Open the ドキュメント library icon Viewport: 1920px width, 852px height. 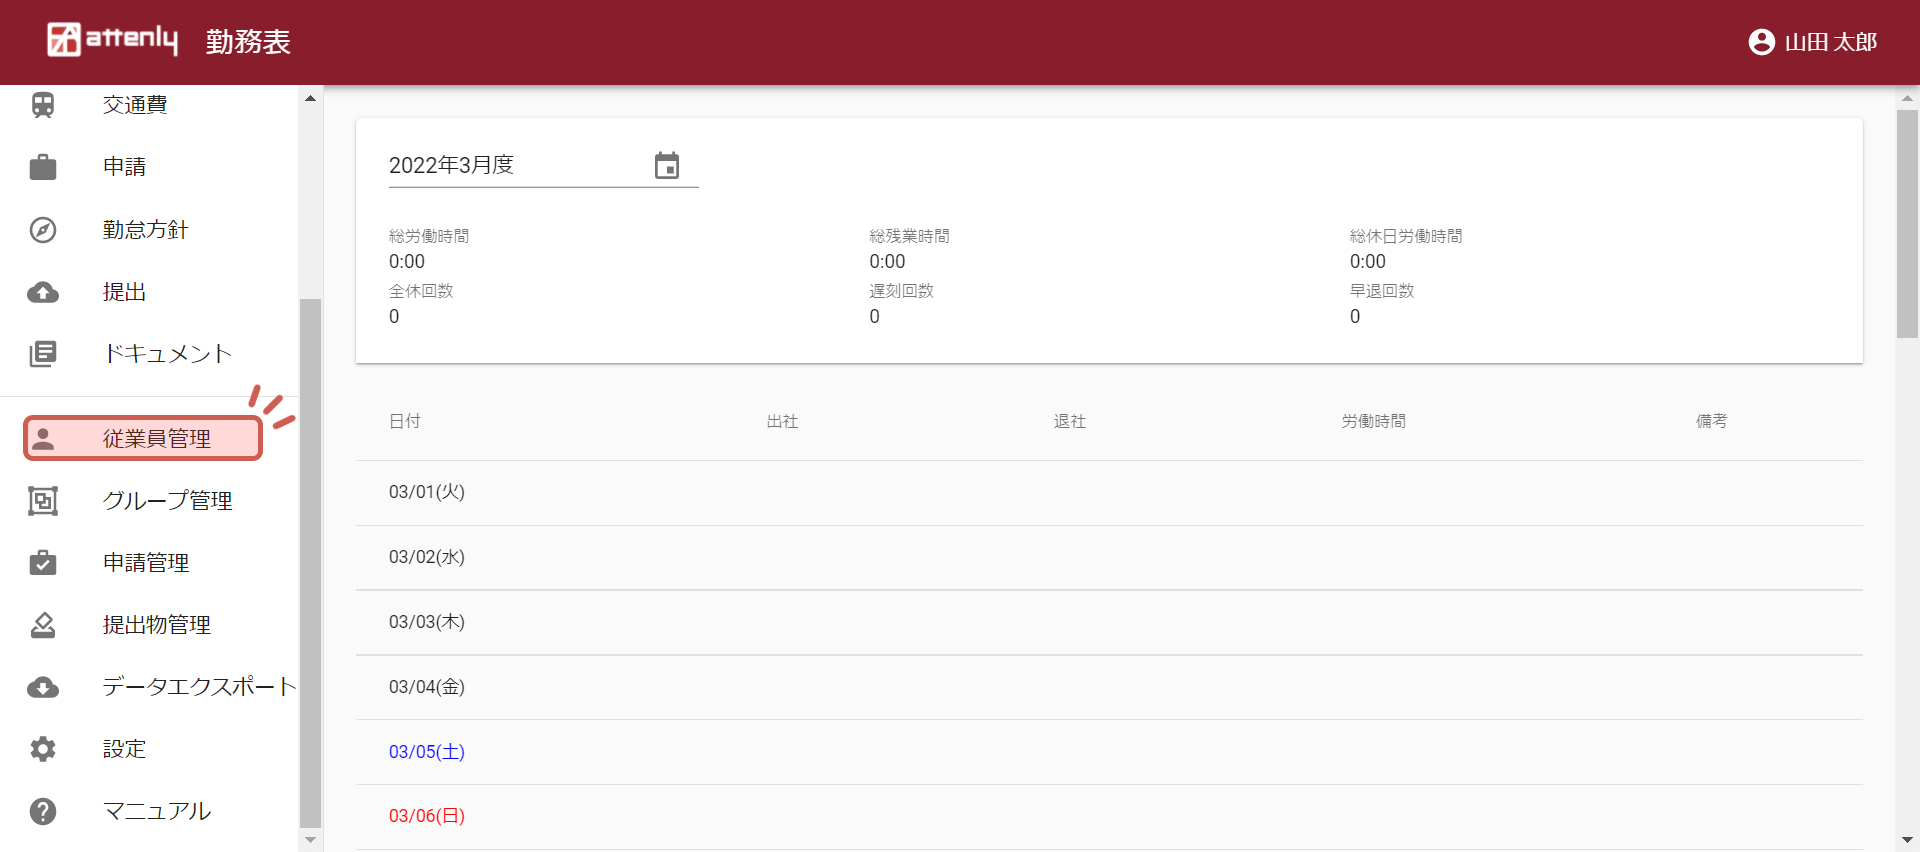(x=43, y=354)
